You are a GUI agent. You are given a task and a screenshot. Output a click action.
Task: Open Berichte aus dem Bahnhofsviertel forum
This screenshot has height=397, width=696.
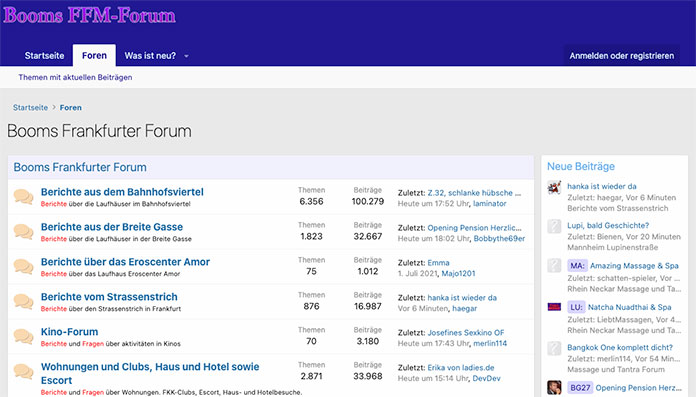[x=122, y=192]
